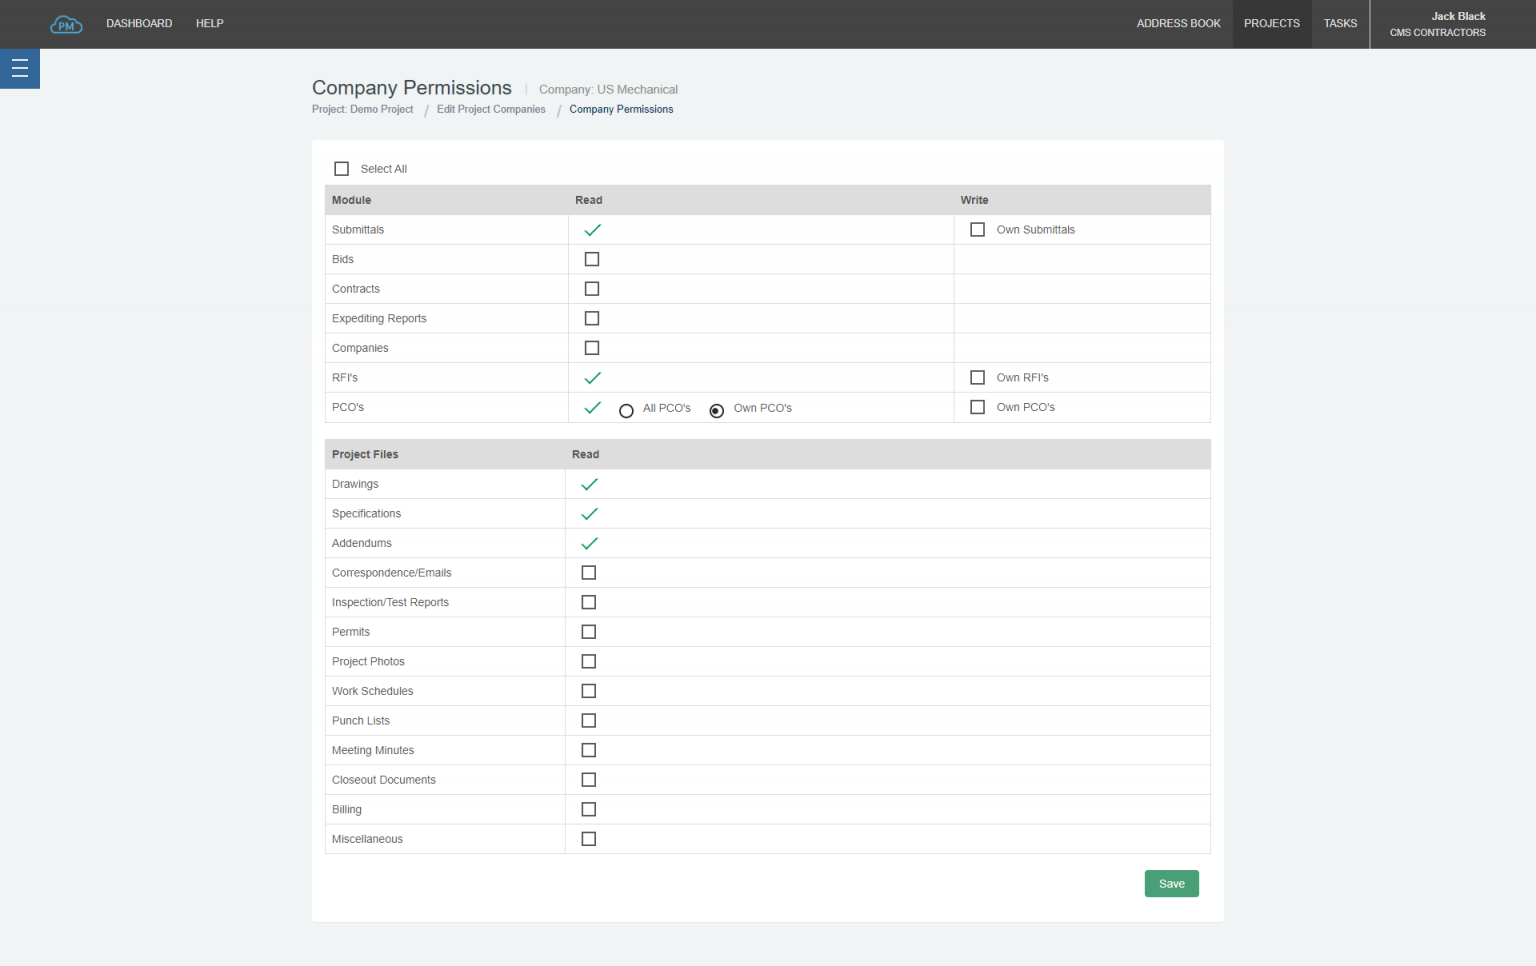This screenshot has width=1536, height=966.
Task: Select the All PCO's radio button
Action: [626, 410]
